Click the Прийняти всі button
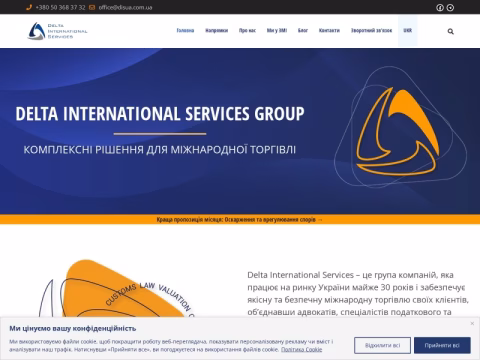This screenshot has width=480, height=360. [x=442, y=345]
